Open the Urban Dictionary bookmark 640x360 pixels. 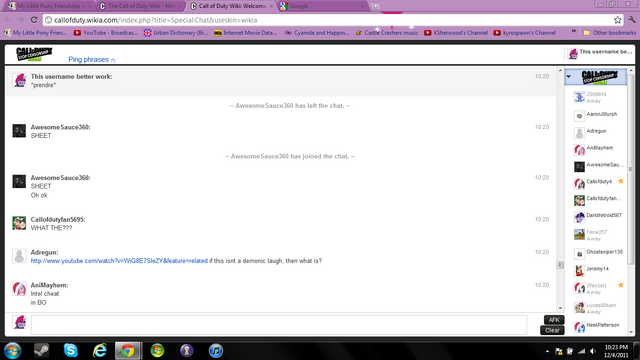tap(176, 33)
